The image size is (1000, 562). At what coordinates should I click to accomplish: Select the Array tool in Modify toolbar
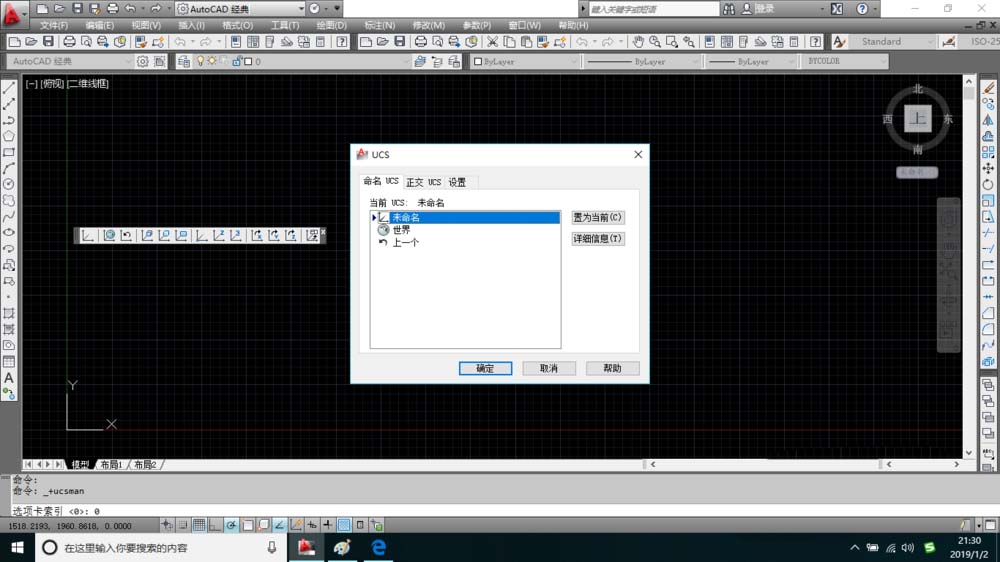[988, 152]
